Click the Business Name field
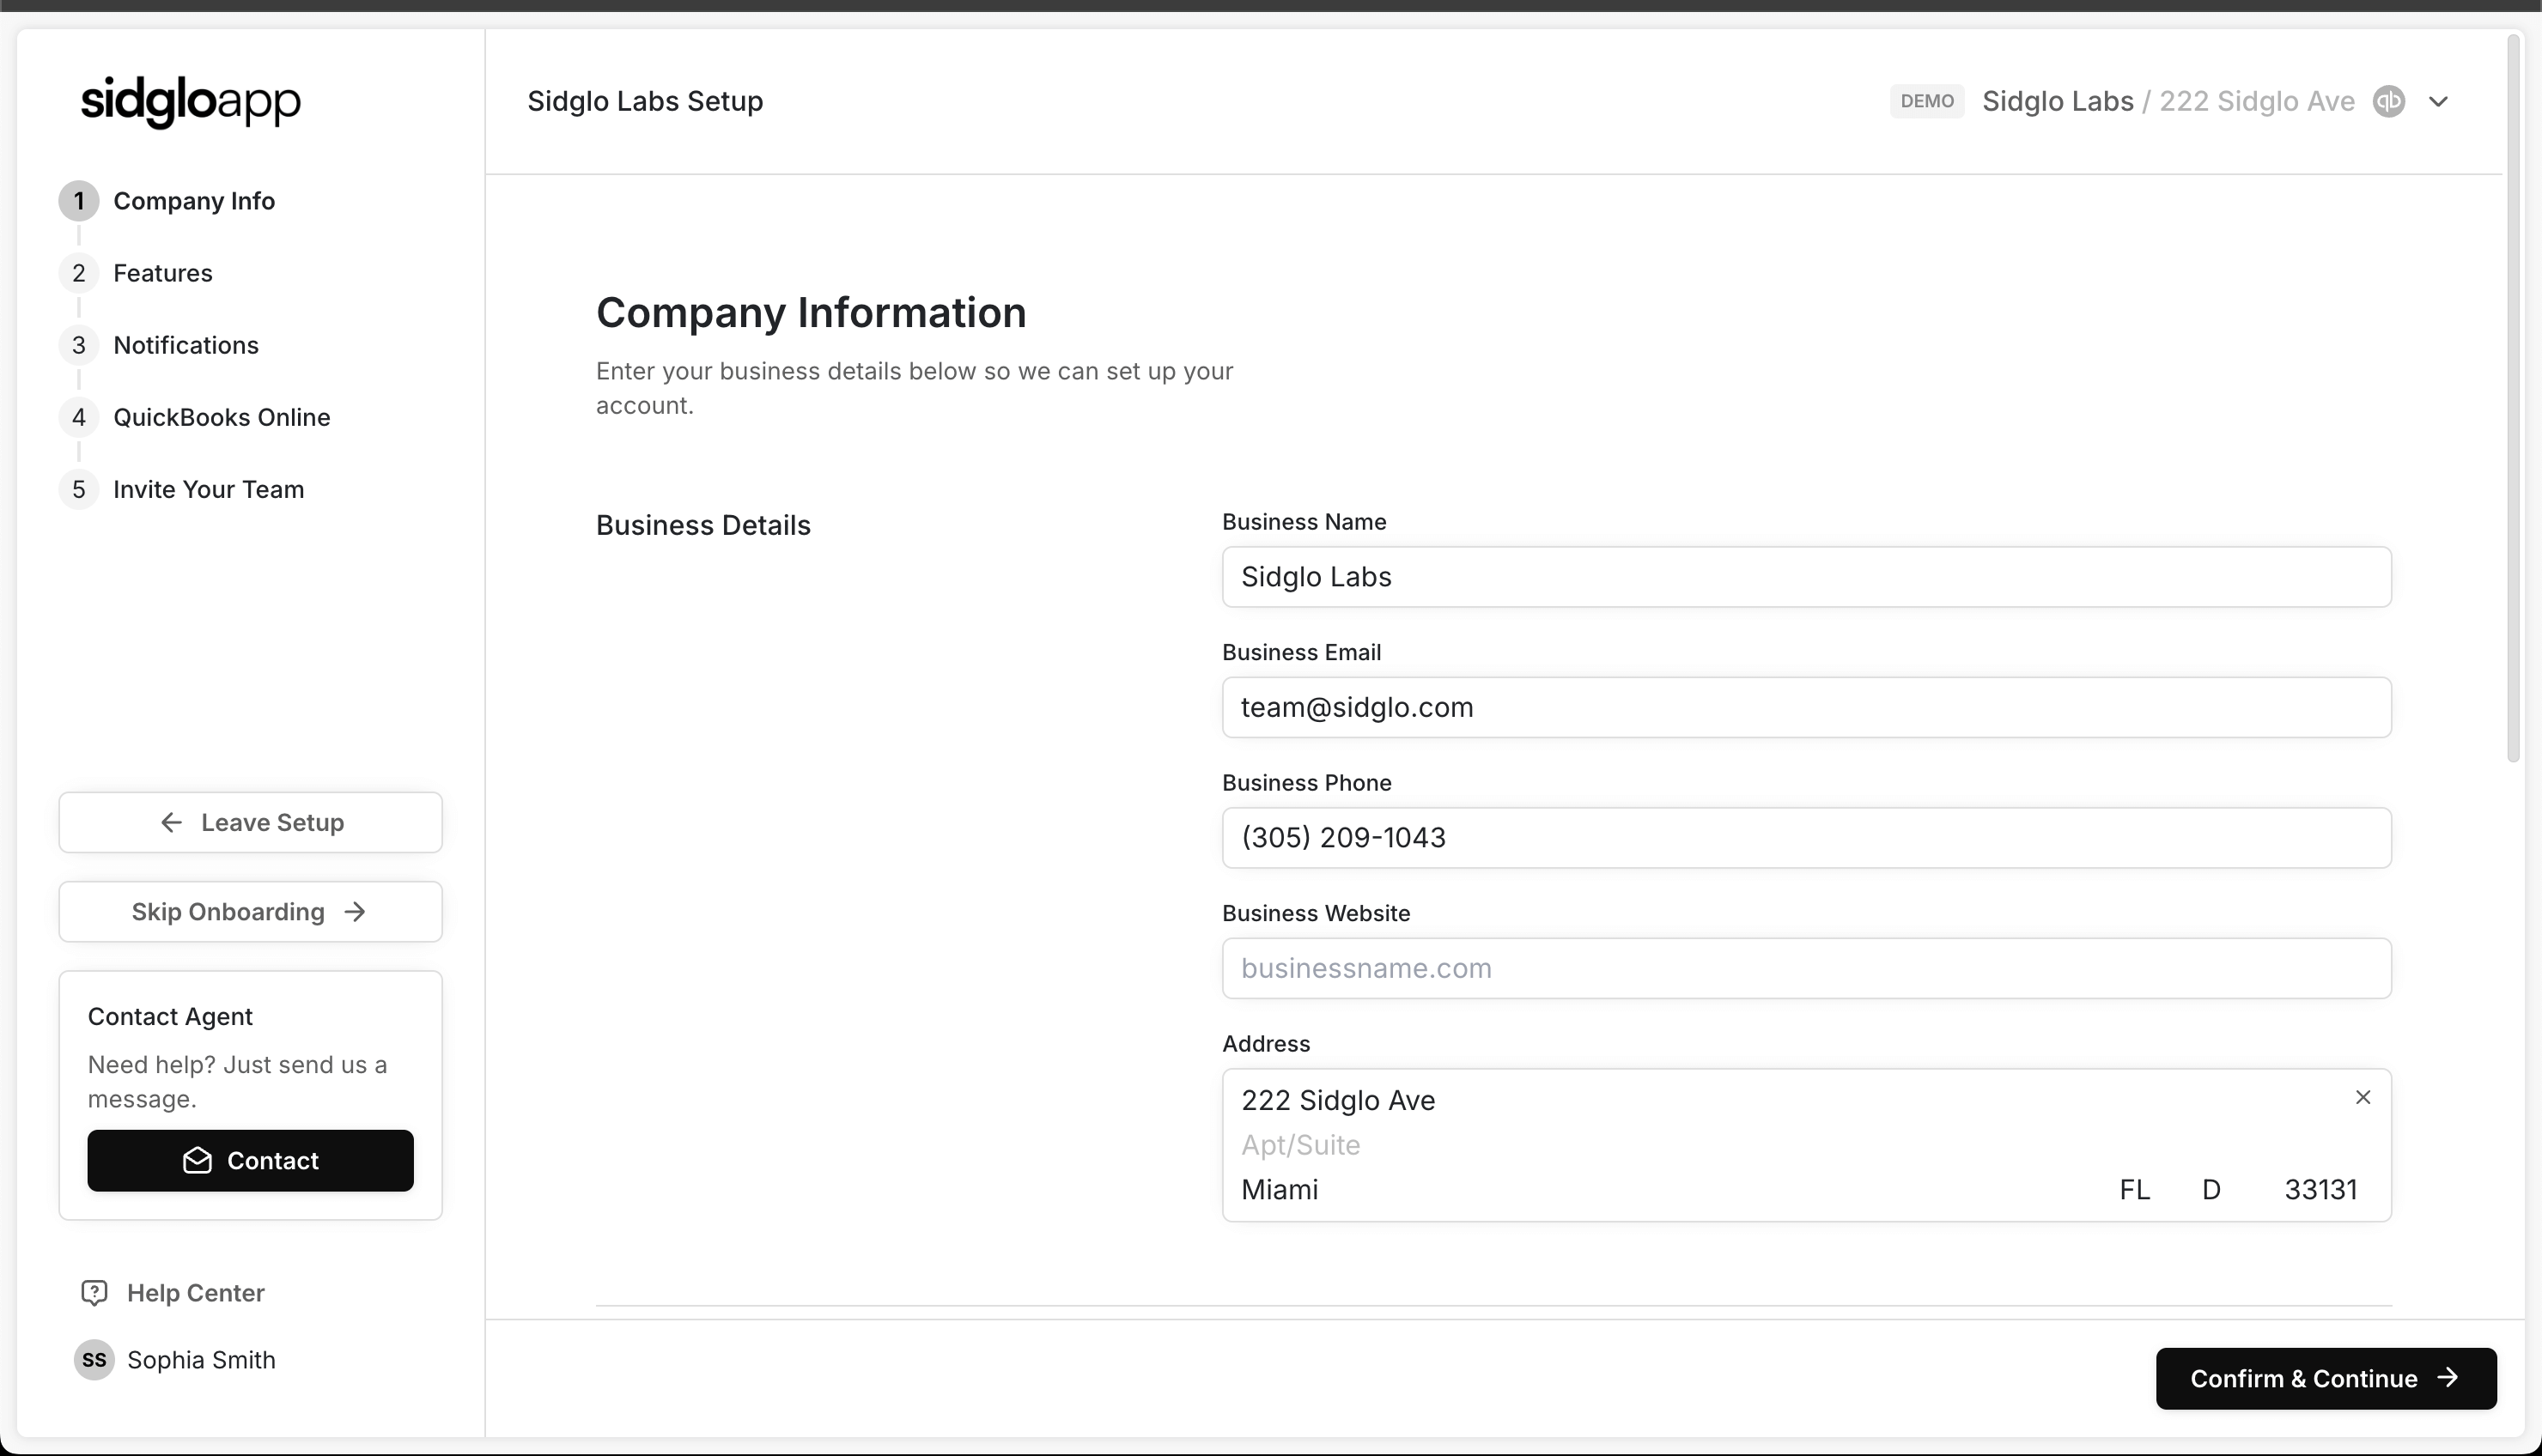 1806,577
